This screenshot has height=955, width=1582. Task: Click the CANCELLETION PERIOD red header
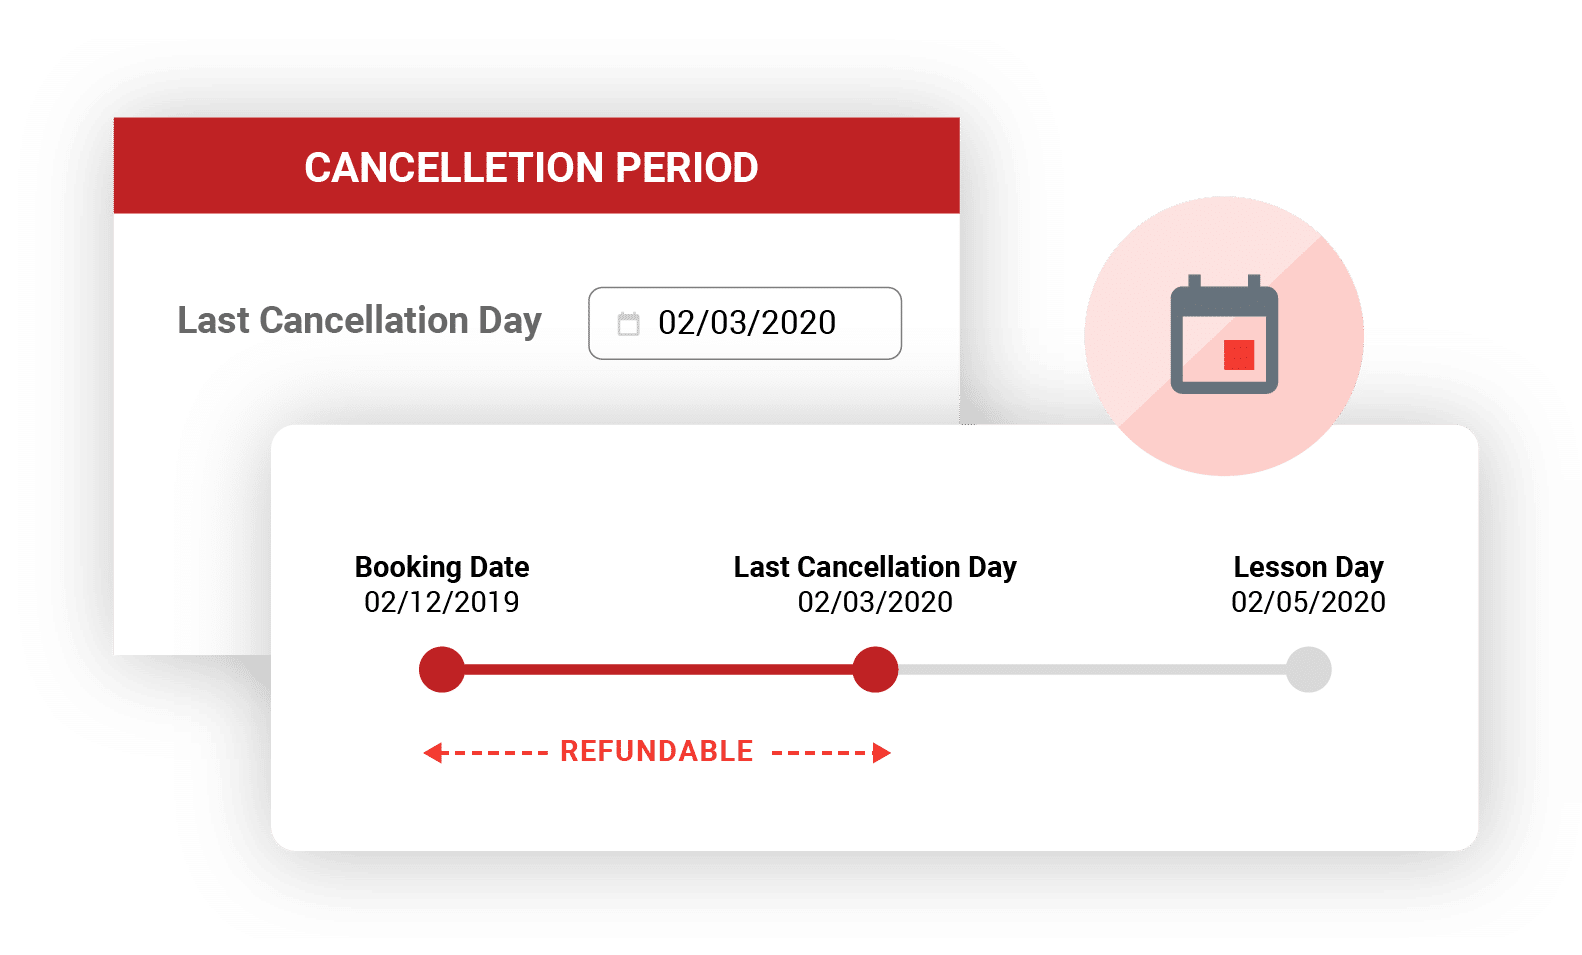[537, 166]
